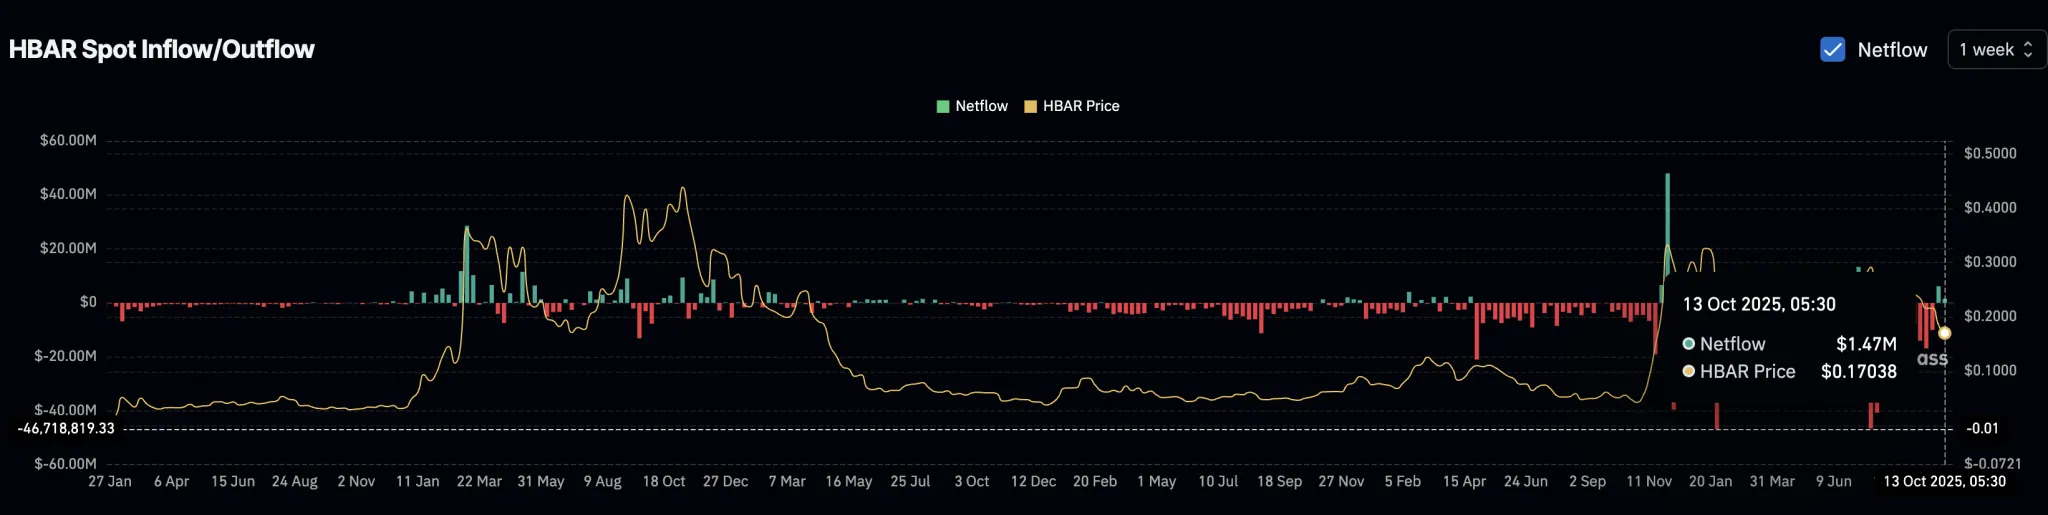
Task: Click the up-down chevron beside 1 week
Action: pyautogui.click(x=2028, y=49)
